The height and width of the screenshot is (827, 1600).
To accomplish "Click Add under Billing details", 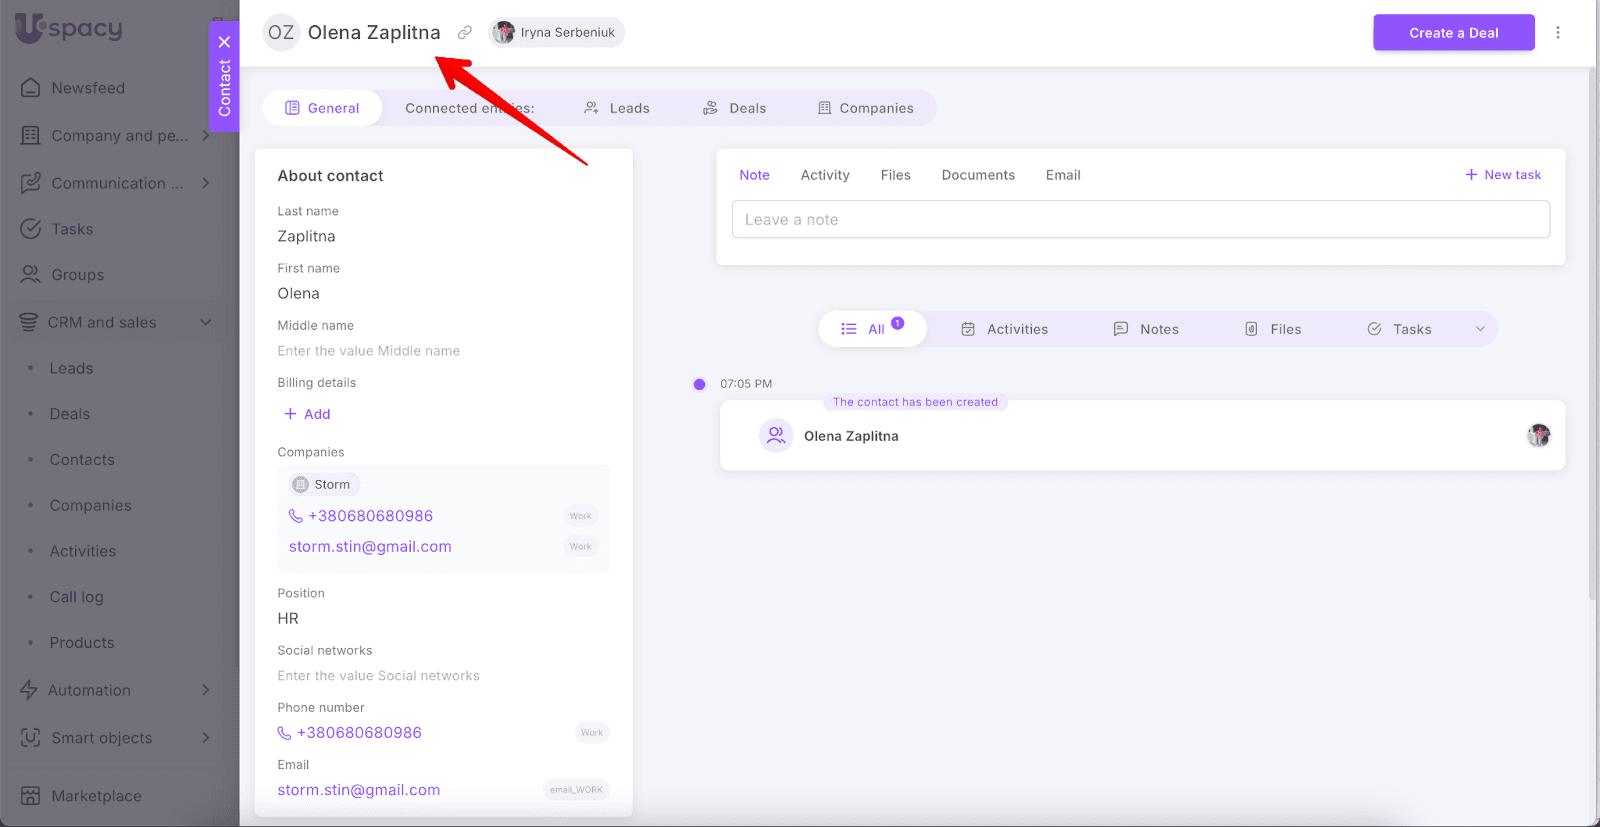I will click(307, 414).
